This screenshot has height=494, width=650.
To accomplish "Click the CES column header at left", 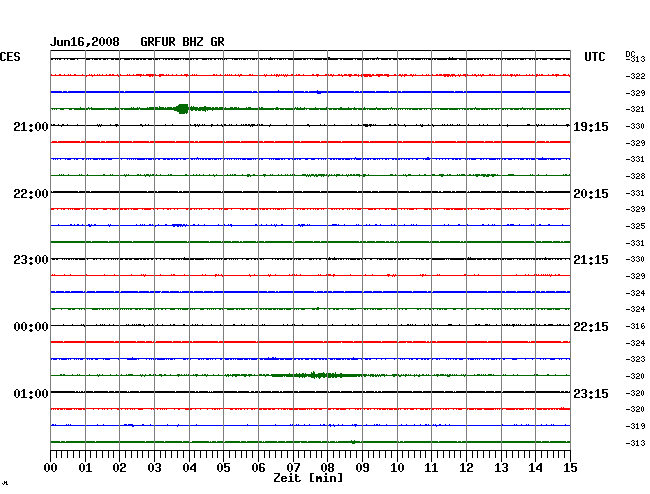I will pyautogui.click(x=10, y=57).
